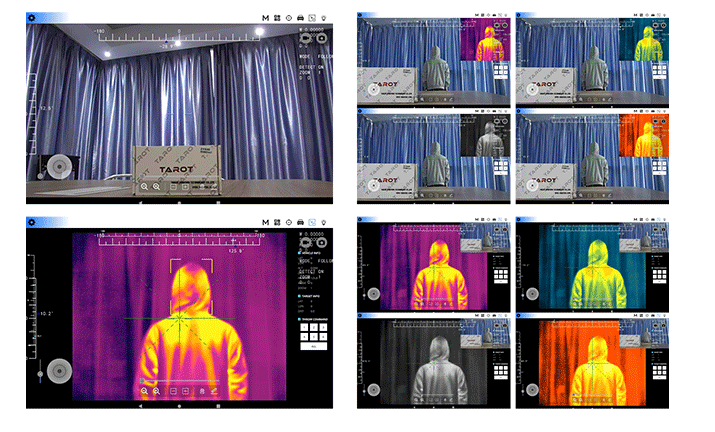Open the purple thermal inset in the small curtain view
715x432 pixels.
[485, 39]
